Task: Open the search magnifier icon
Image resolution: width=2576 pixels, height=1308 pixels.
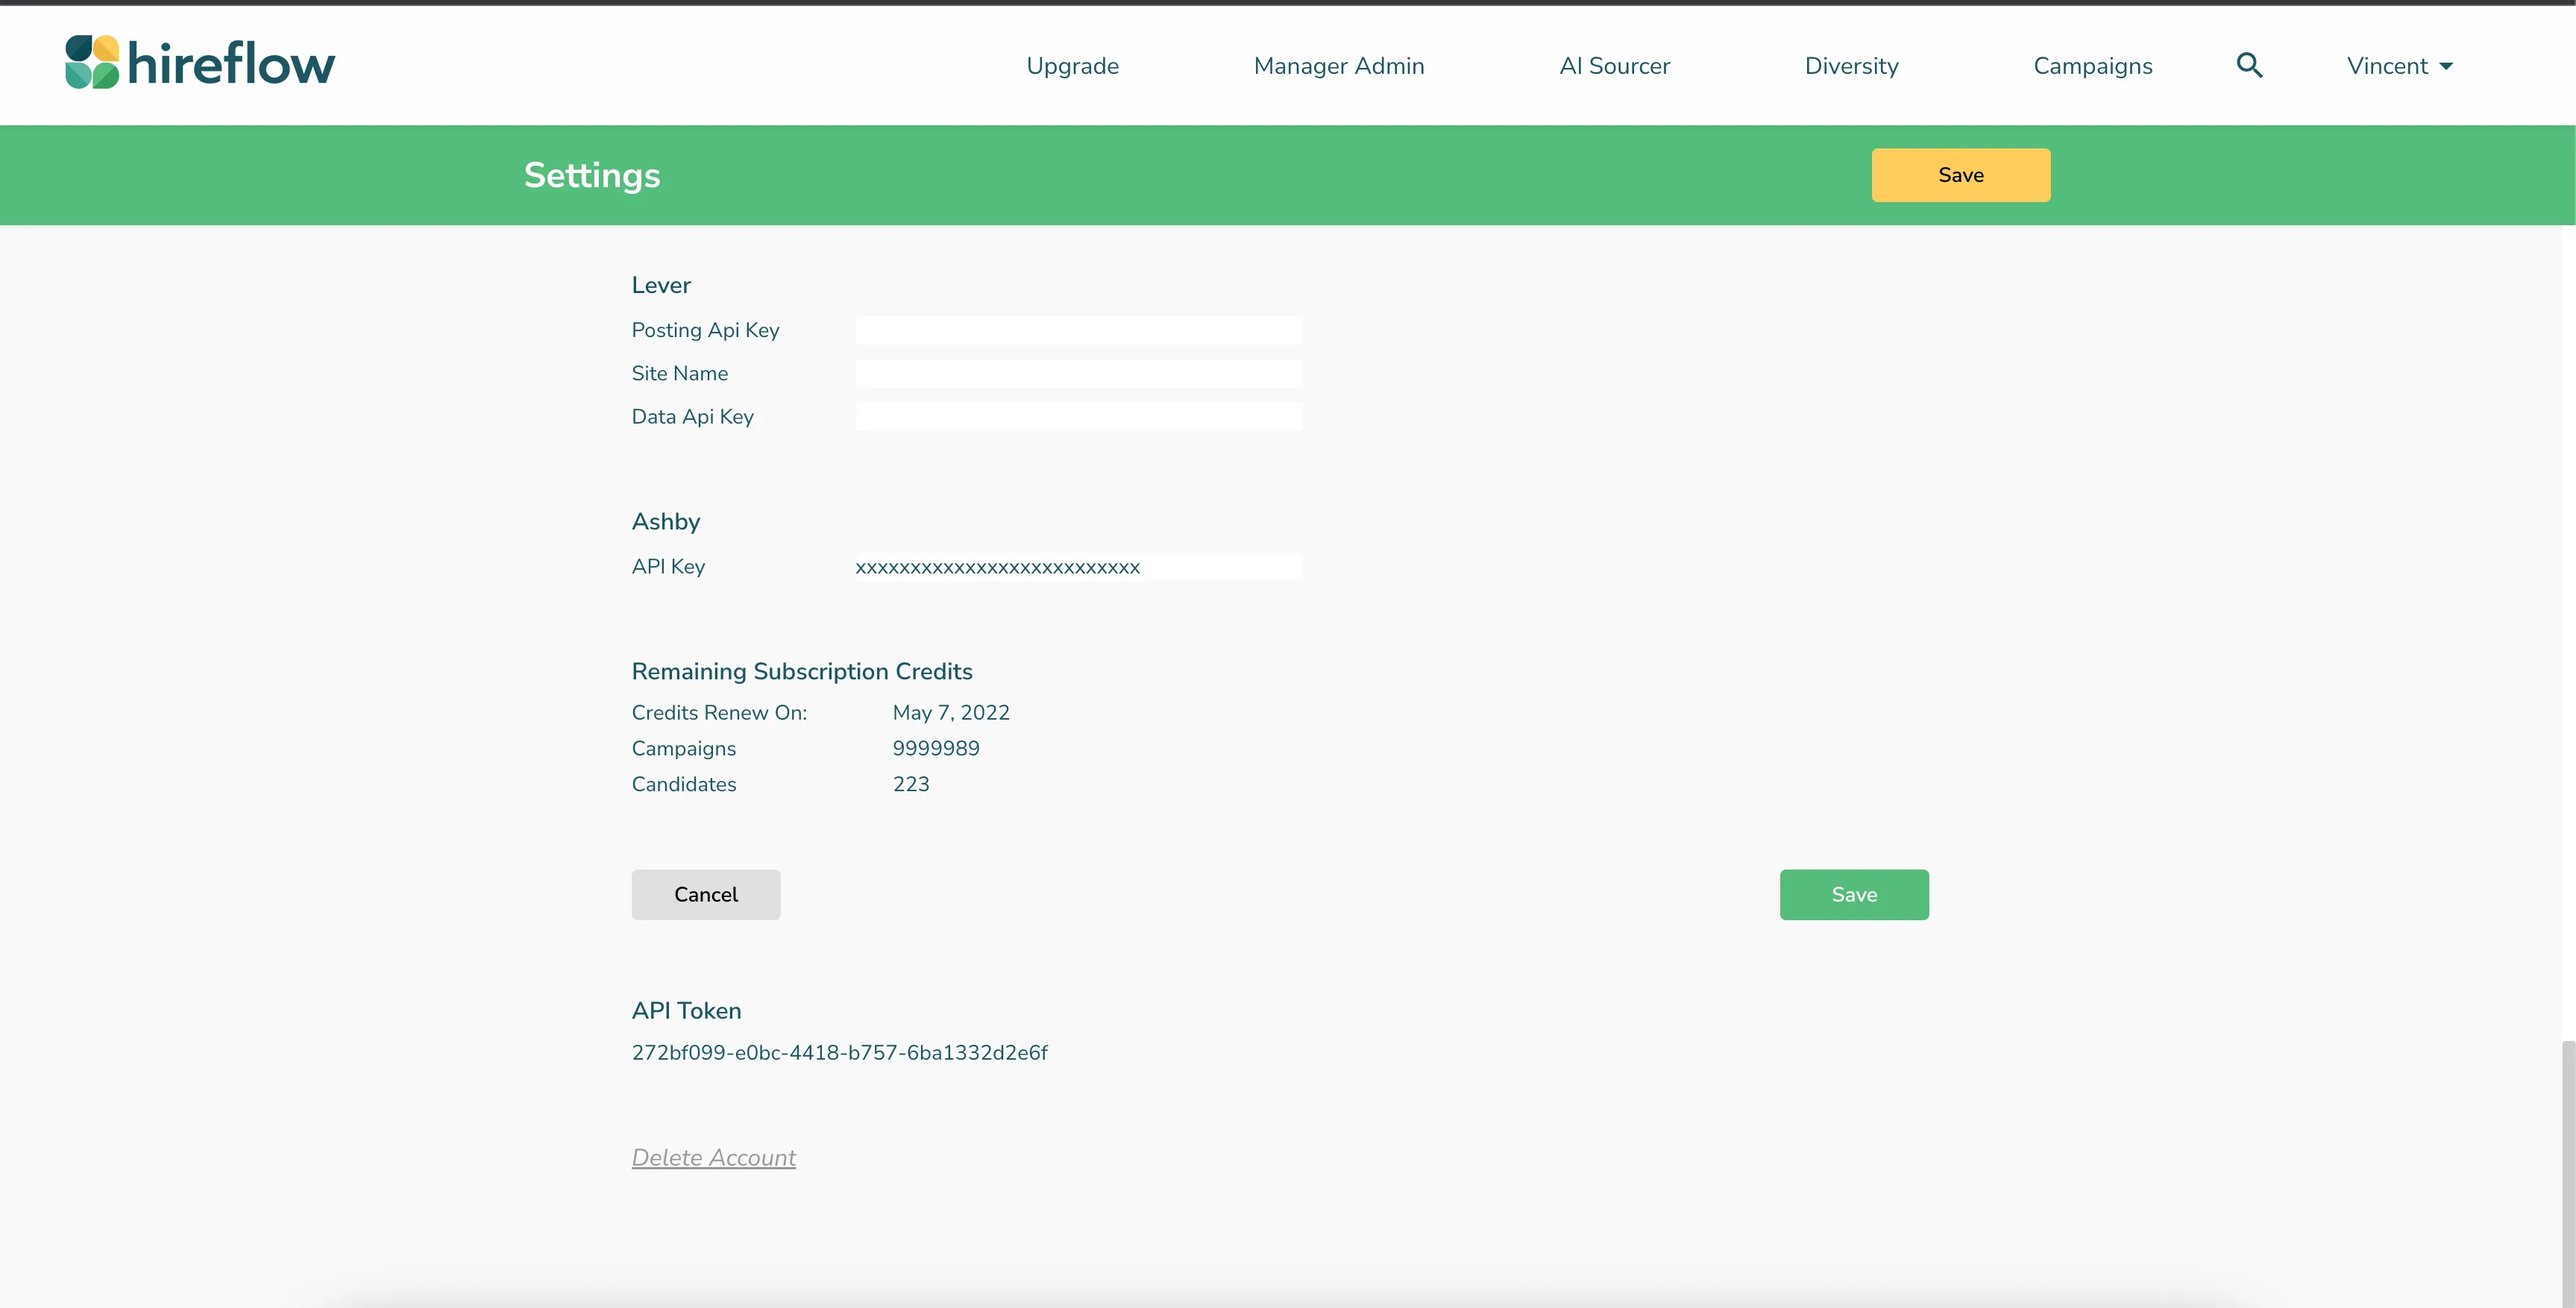Action: point(2249,65)
